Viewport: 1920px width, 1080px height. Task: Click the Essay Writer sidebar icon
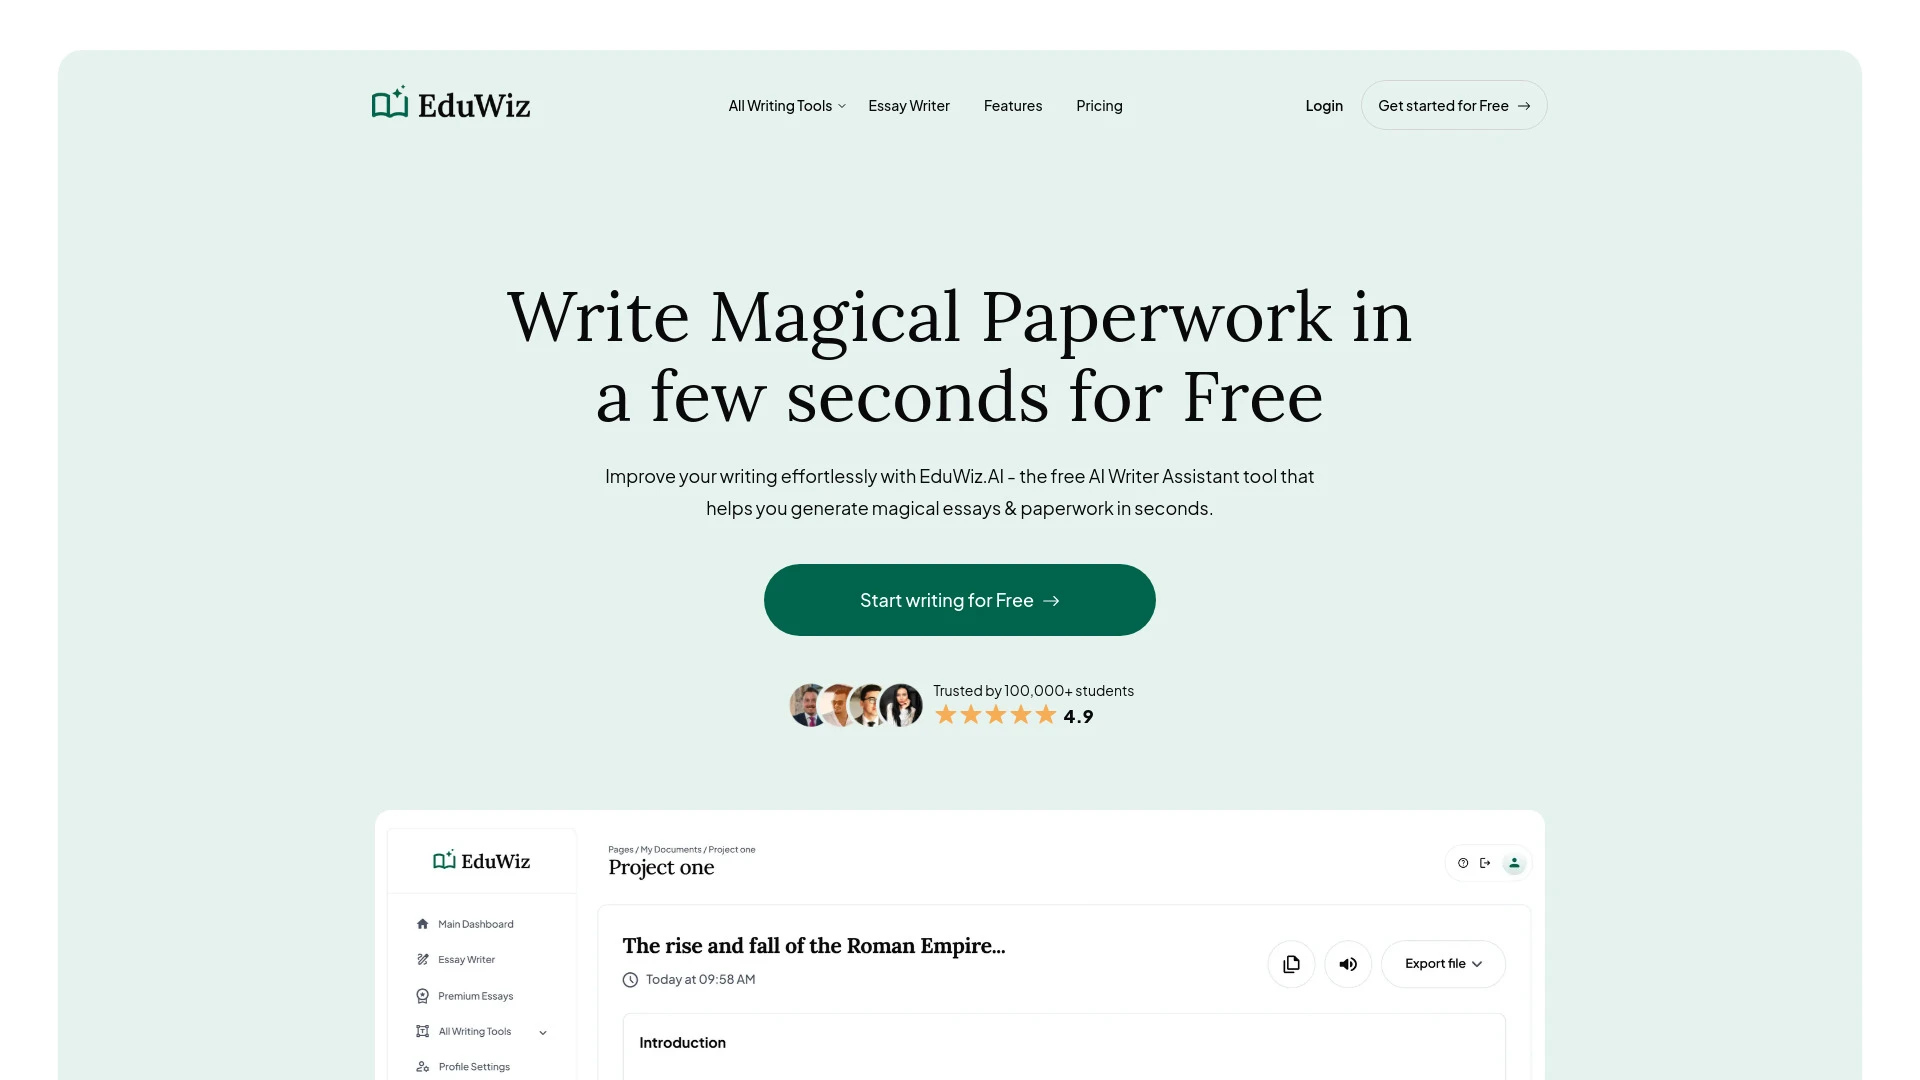421,959
